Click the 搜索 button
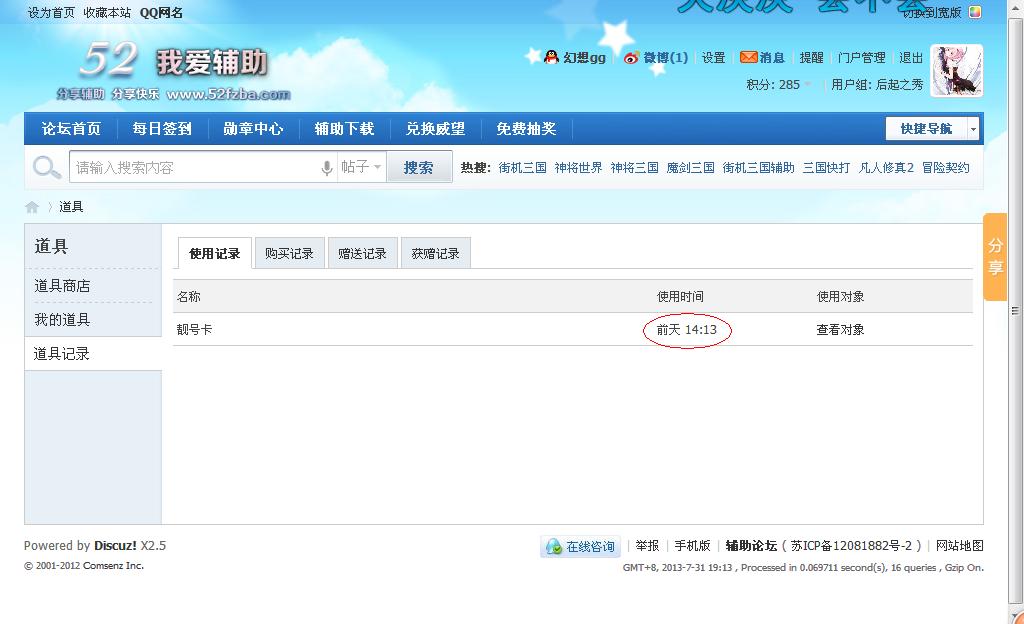1024x624 pixels. coord(419,167)
